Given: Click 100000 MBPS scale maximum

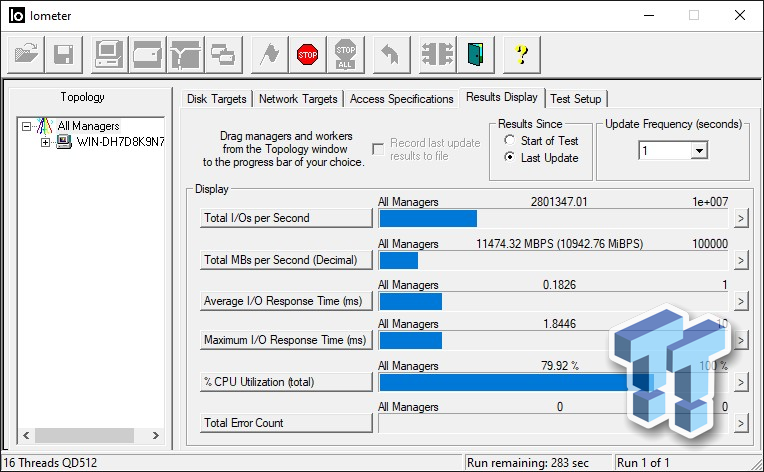Looking at the screenshot, I should (710, 244).
